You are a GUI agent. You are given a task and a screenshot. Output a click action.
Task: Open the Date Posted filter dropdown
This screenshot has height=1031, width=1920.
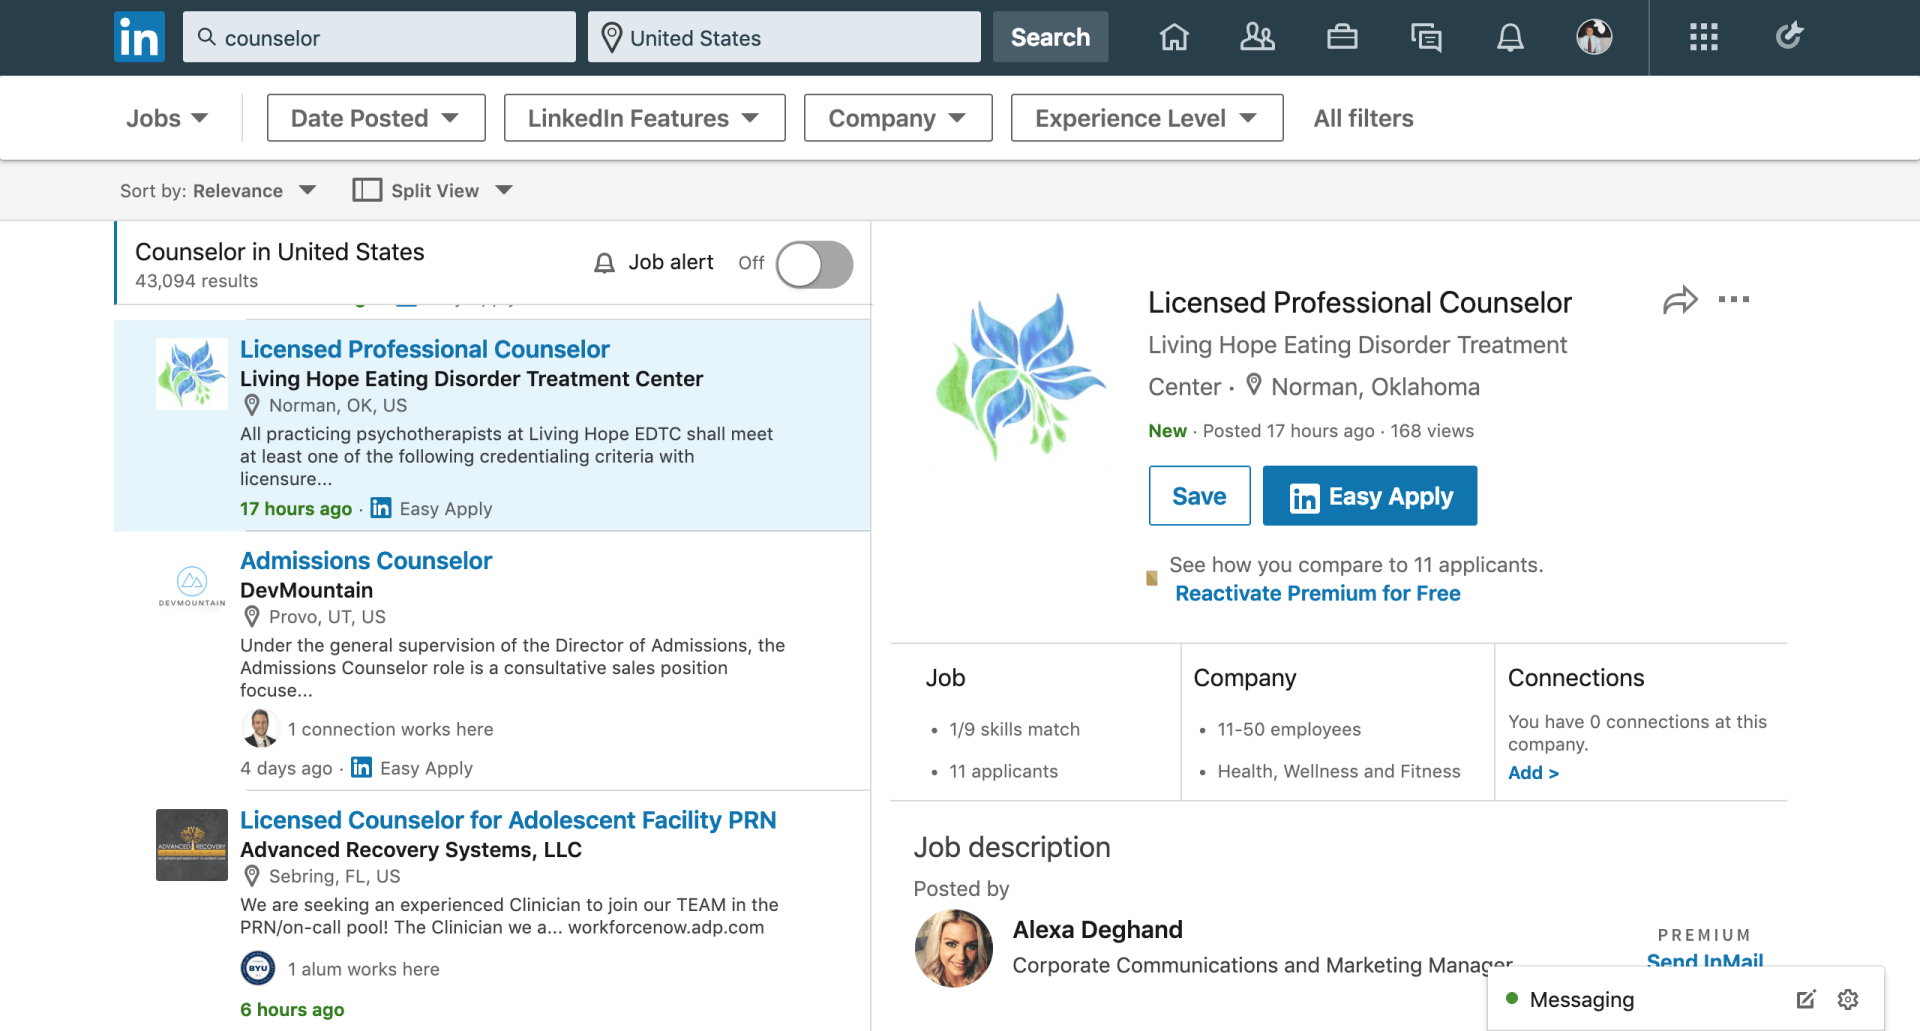click(x=376, y=118)
